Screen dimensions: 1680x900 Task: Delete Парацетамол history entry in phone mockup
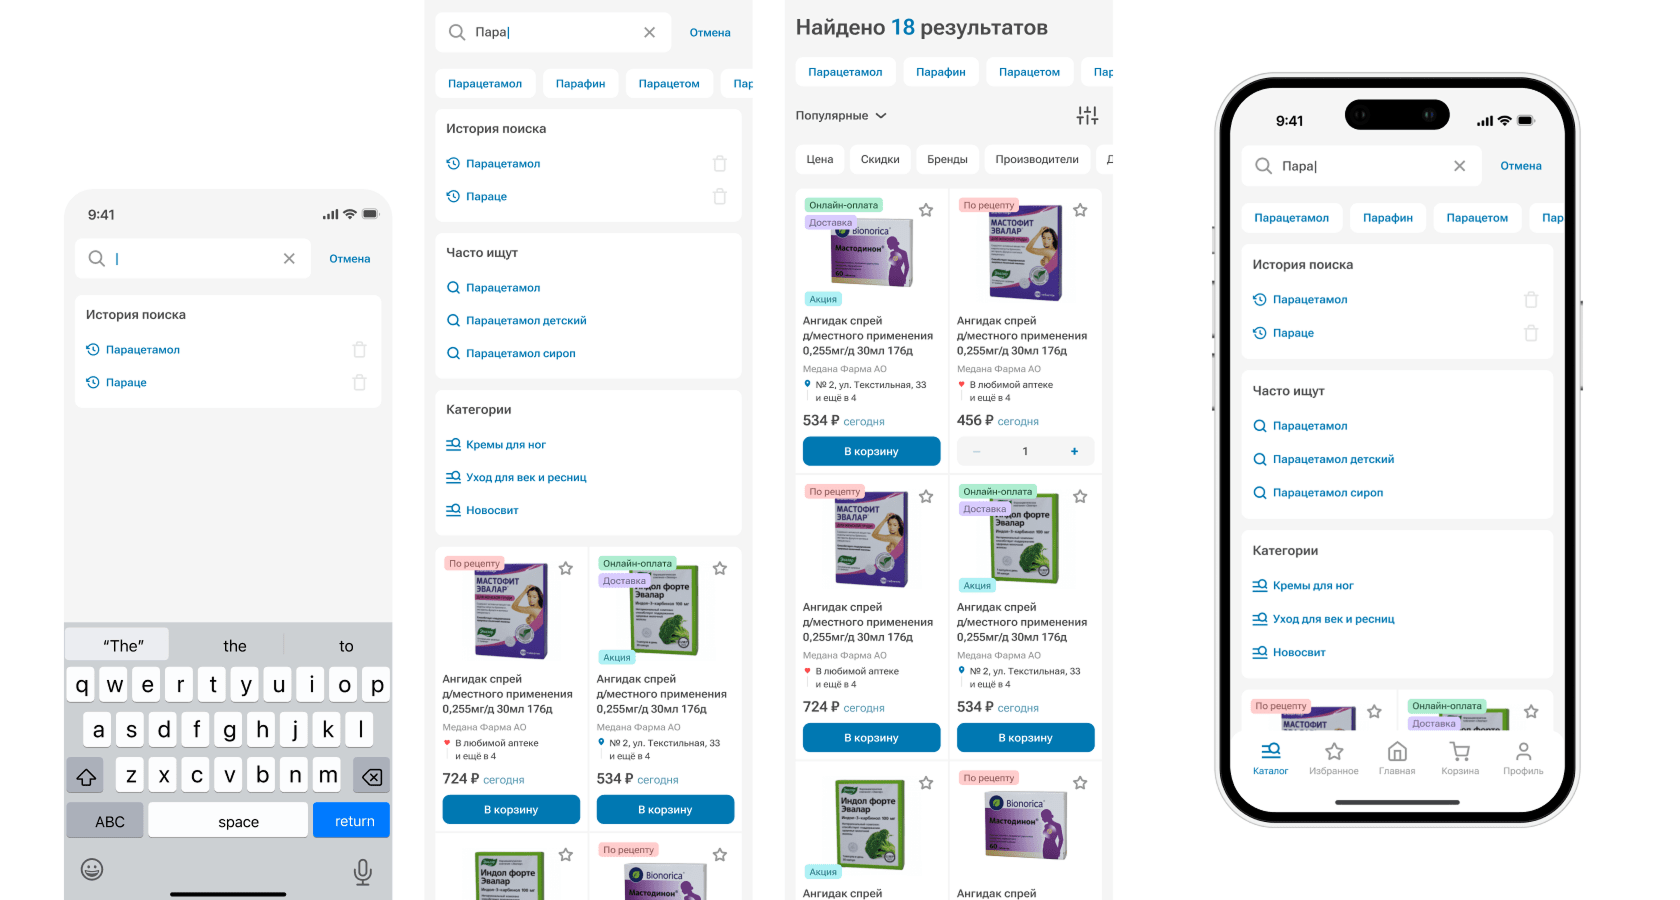(x=1531, y=300)
